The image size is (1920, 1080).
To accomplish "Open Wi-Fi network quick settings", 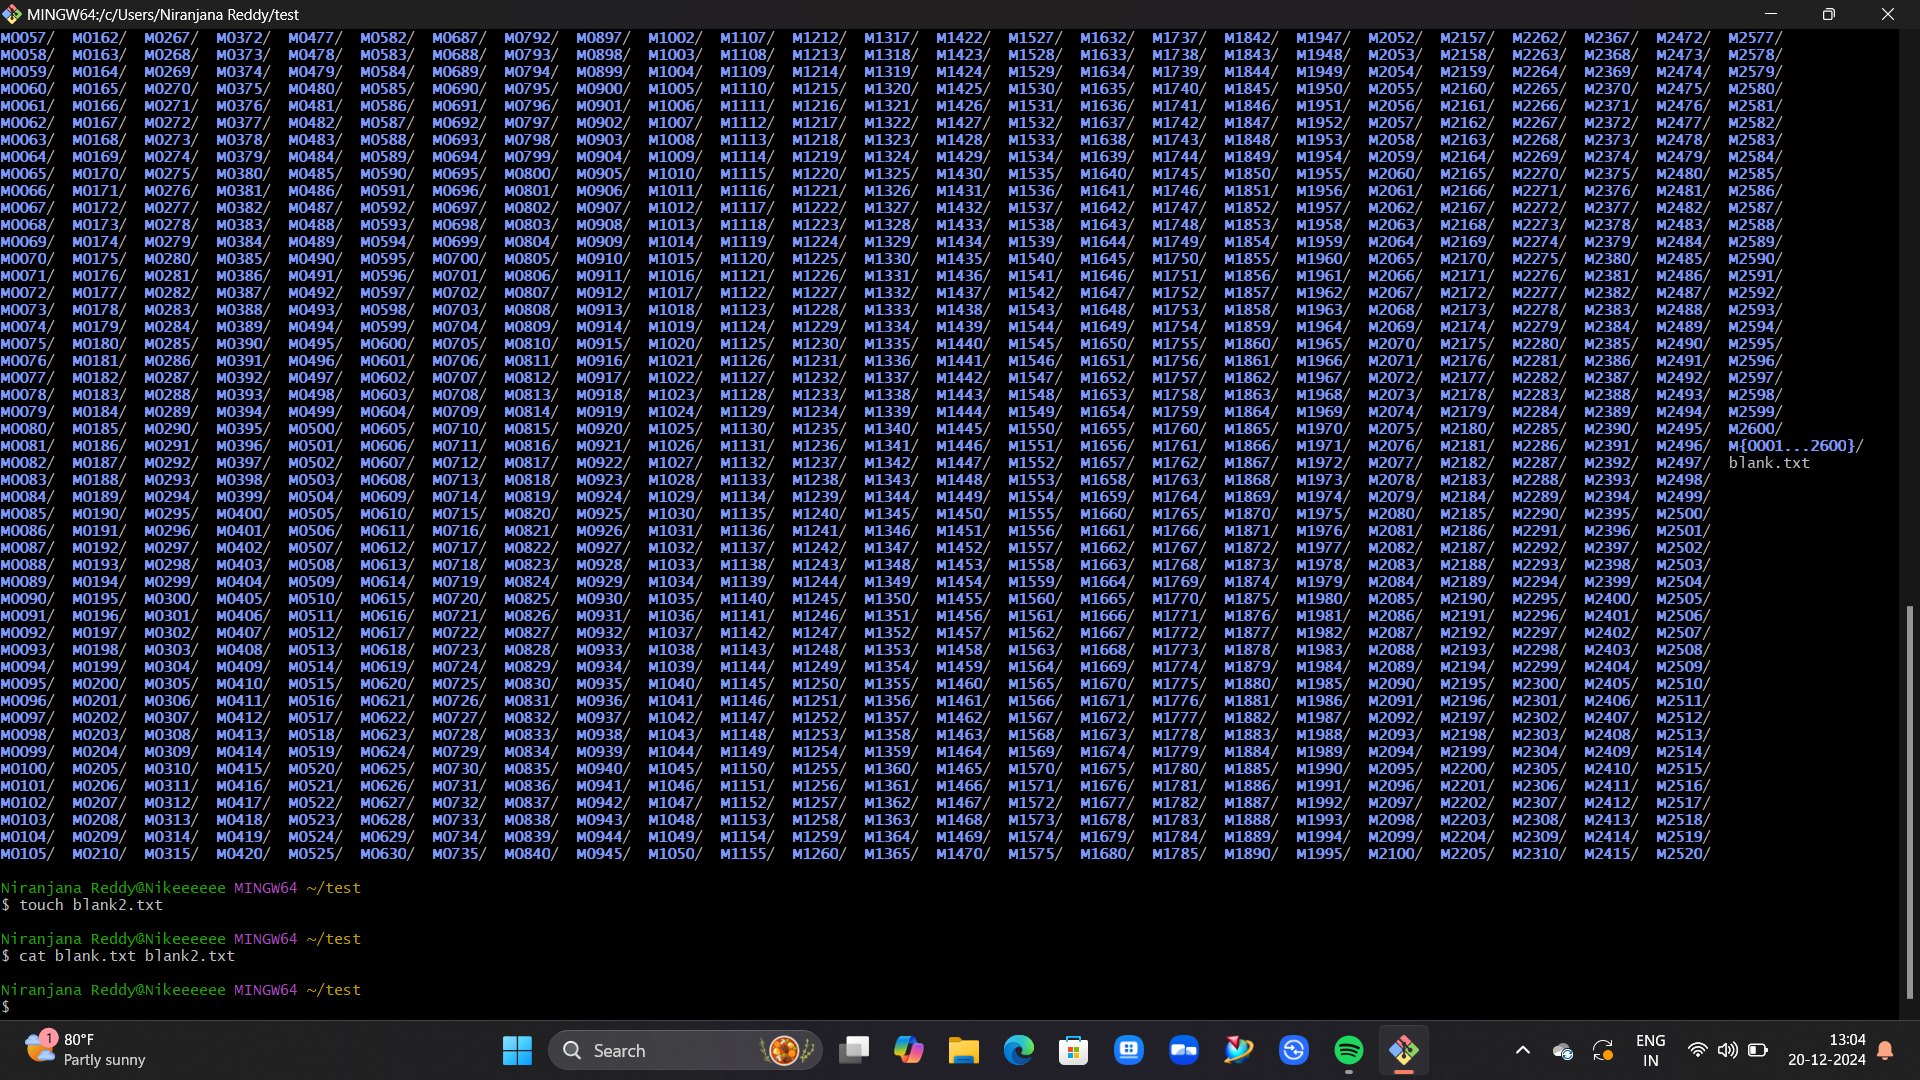I will click(x=1697, y=1050).
